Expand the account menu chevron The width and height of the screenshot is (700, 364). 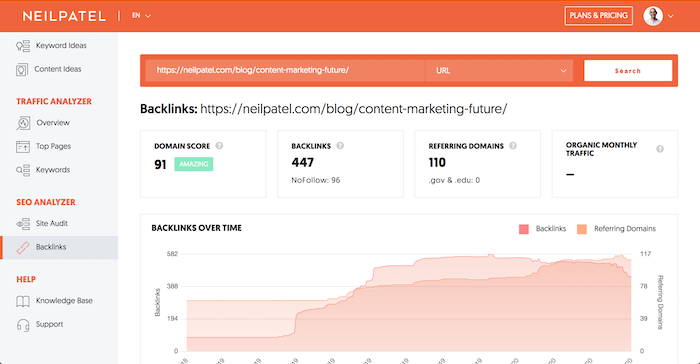click(671, 17)
